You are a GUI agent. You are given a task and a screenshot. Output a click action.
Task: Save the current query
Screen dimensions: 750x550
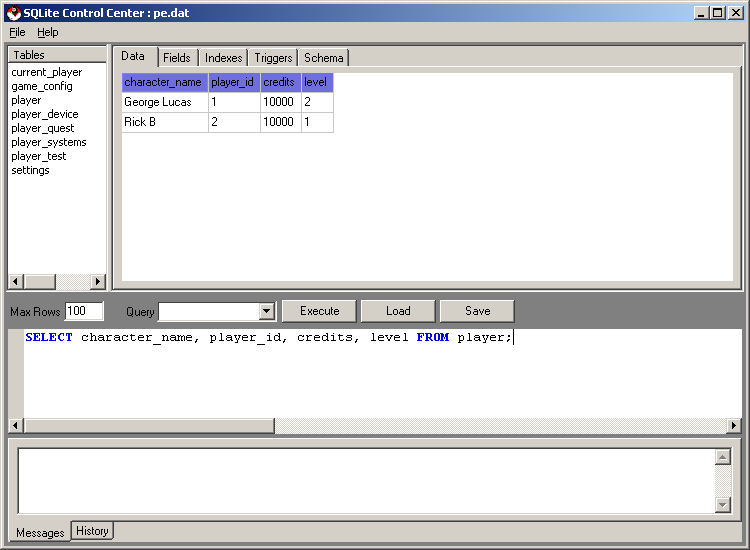(477, 311)
